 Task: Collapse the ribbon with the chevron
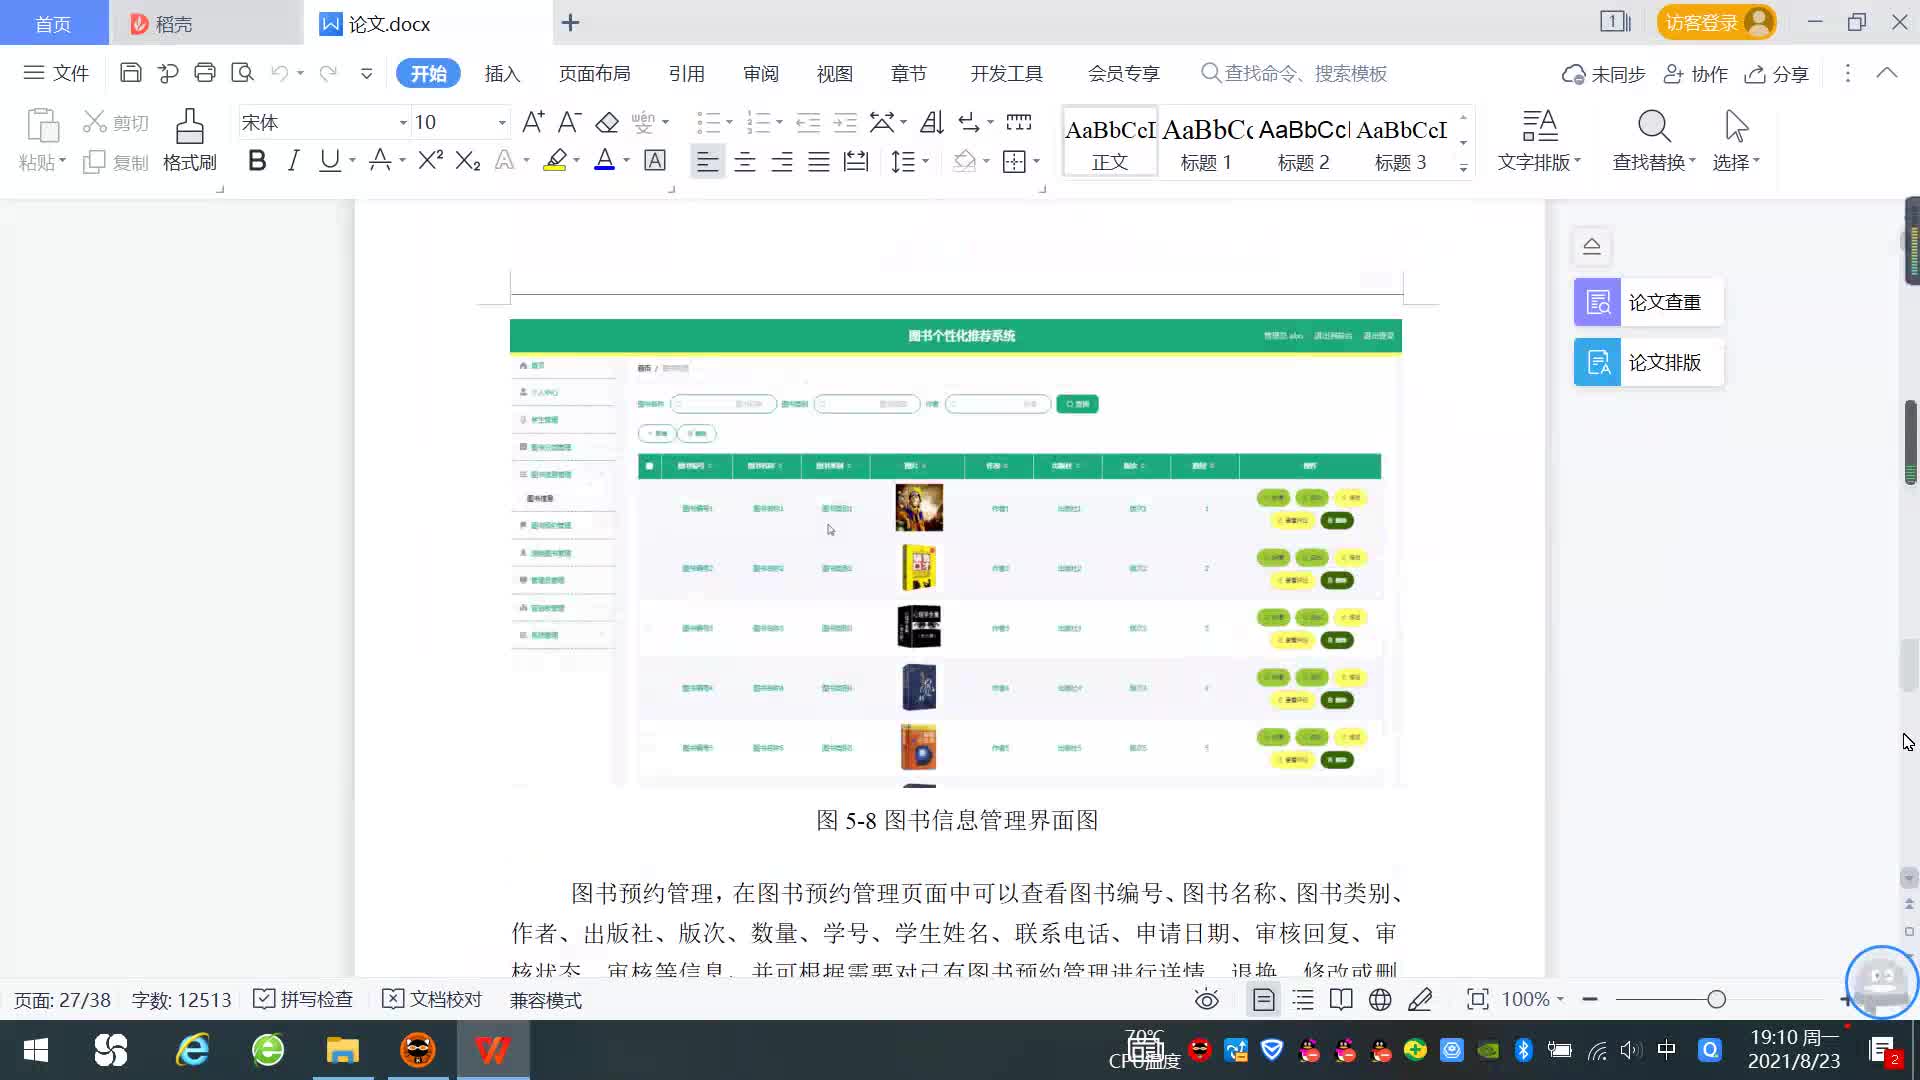(1887, 73)
